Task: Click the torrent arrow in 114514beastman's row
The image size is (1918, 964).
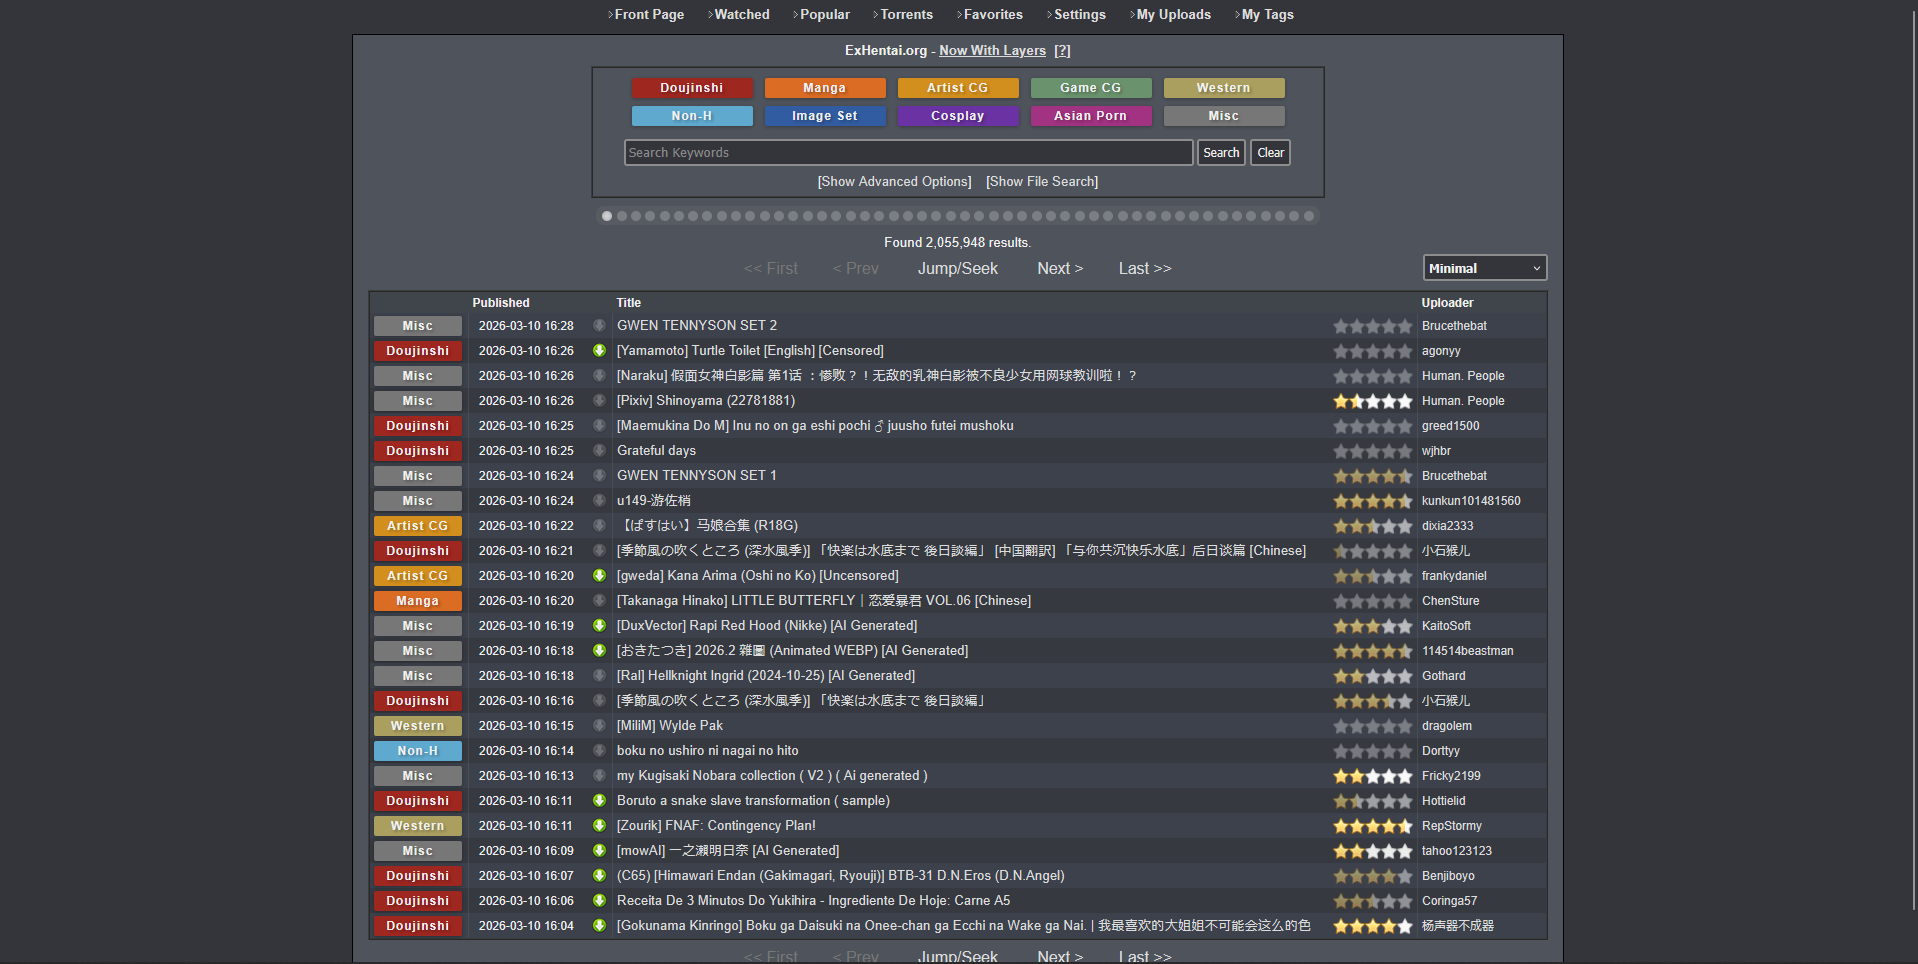Action: pyautogui.click(x=599, y=651)
